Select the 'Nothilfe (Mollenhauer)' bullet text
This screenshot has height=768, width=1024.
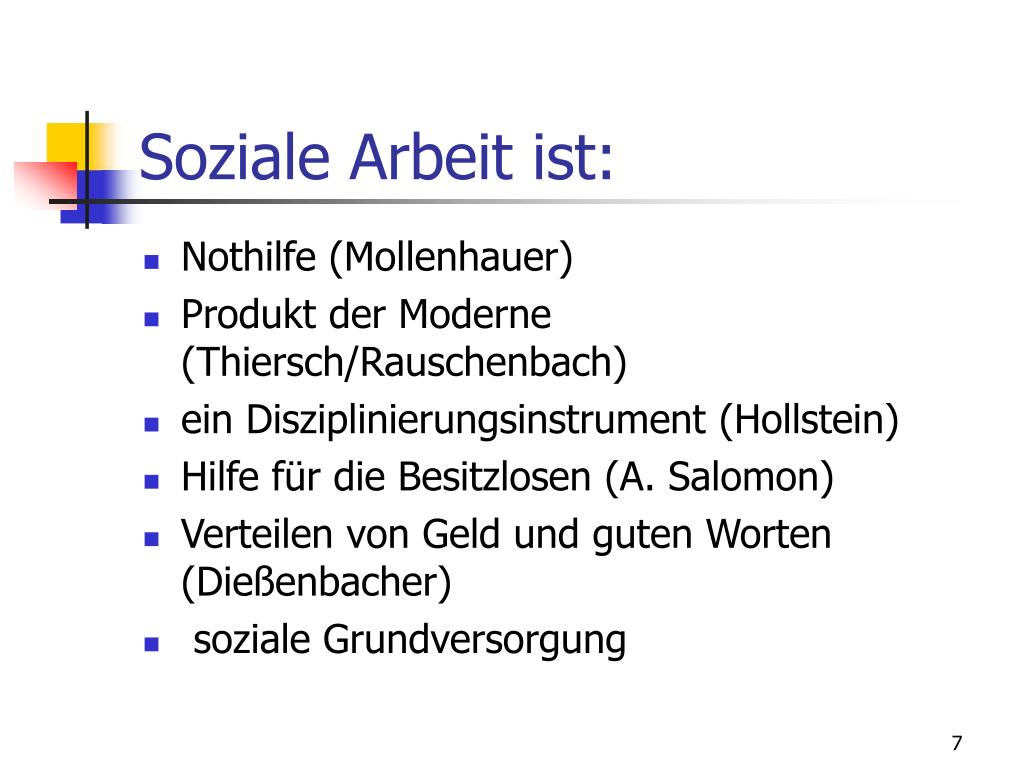tap(377, 257)
